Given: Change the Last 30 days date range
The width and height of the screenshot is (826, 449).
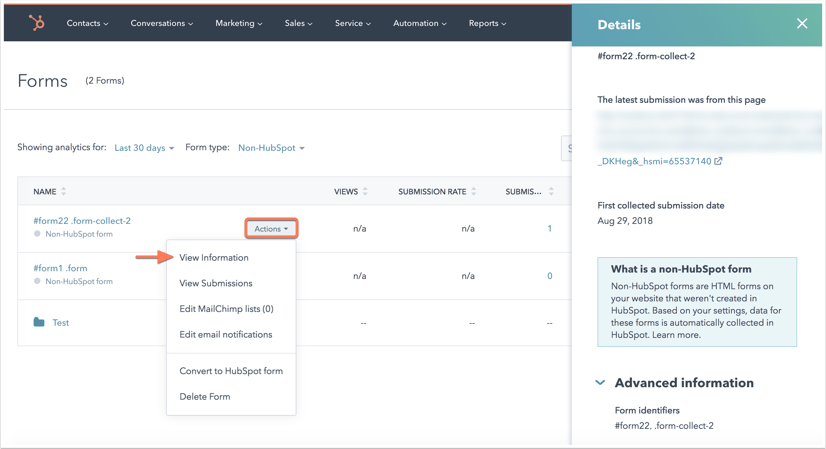Looking at the screenshot, I should [144, 148].
